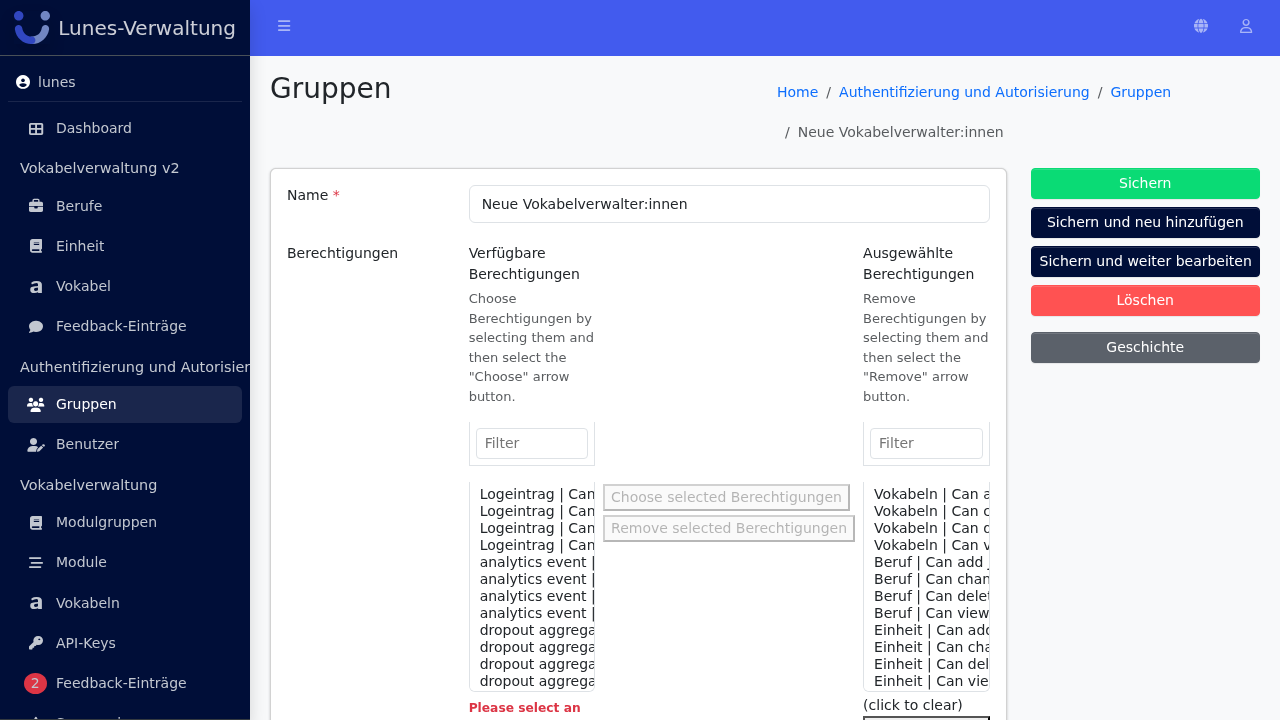This screenshot has width=1280, height=720.
Task: Click the Feedback-Einträge speech bubble icon
Action: [x=36, y=326]
